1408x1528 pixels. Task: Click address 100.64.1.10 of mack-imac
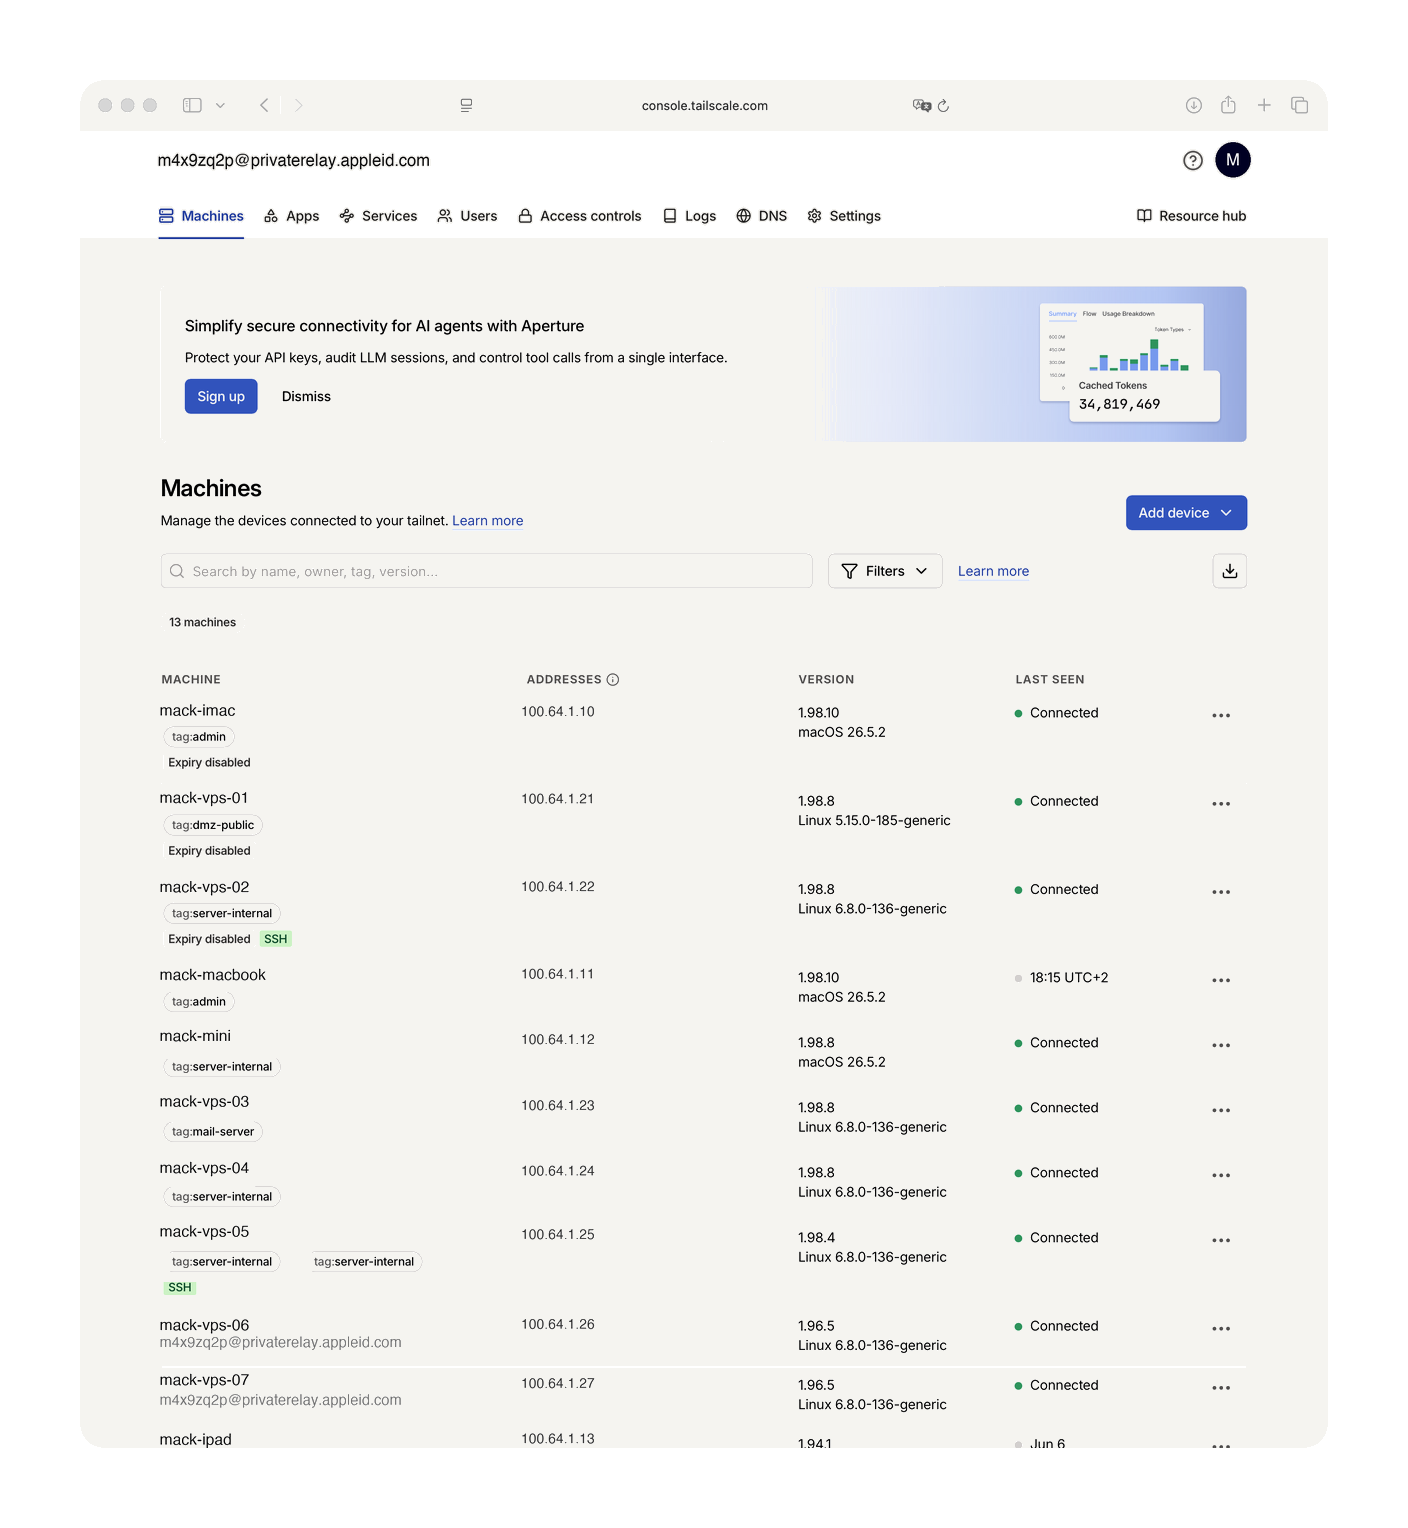558,712
